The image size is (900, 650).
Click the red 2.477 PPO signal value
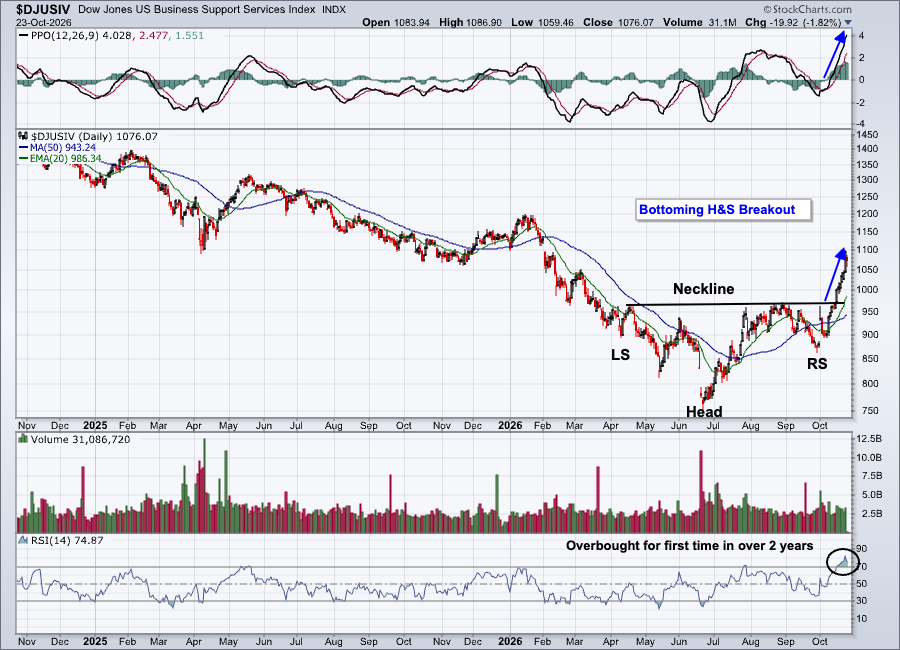click(x=152, y=36)
